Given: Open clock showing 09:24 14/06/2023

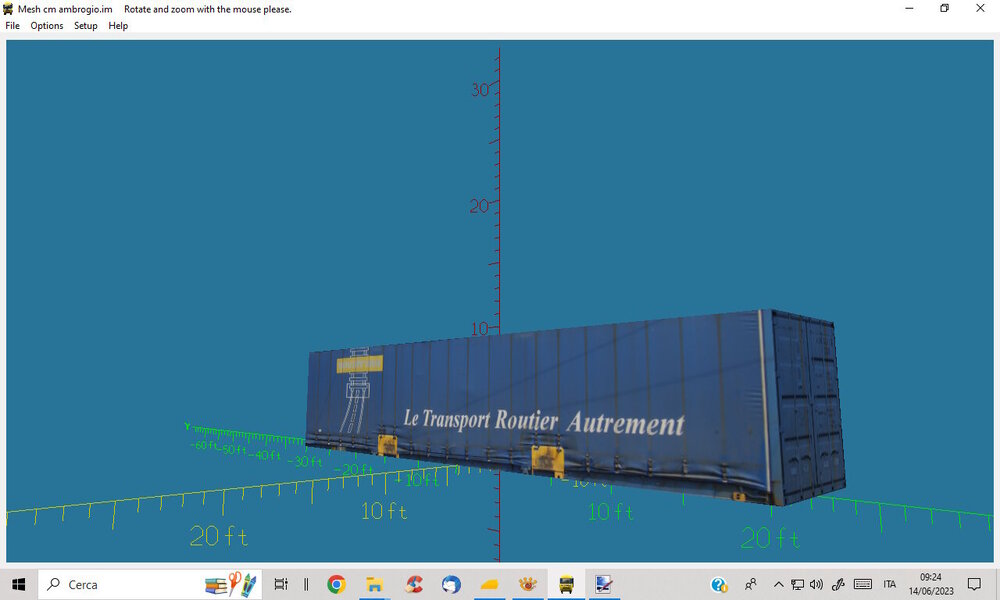Looking at the screenshot, I should pyautogui.click(x=930, y=584).
